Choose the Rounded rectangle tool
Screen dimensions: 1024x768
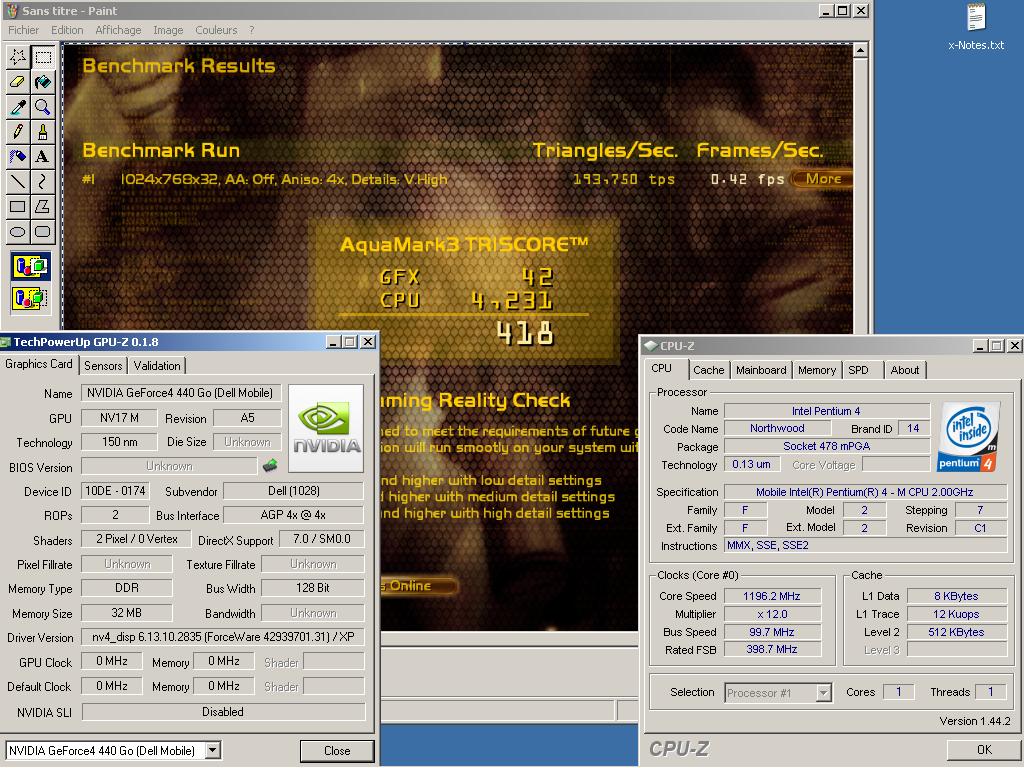42,231
